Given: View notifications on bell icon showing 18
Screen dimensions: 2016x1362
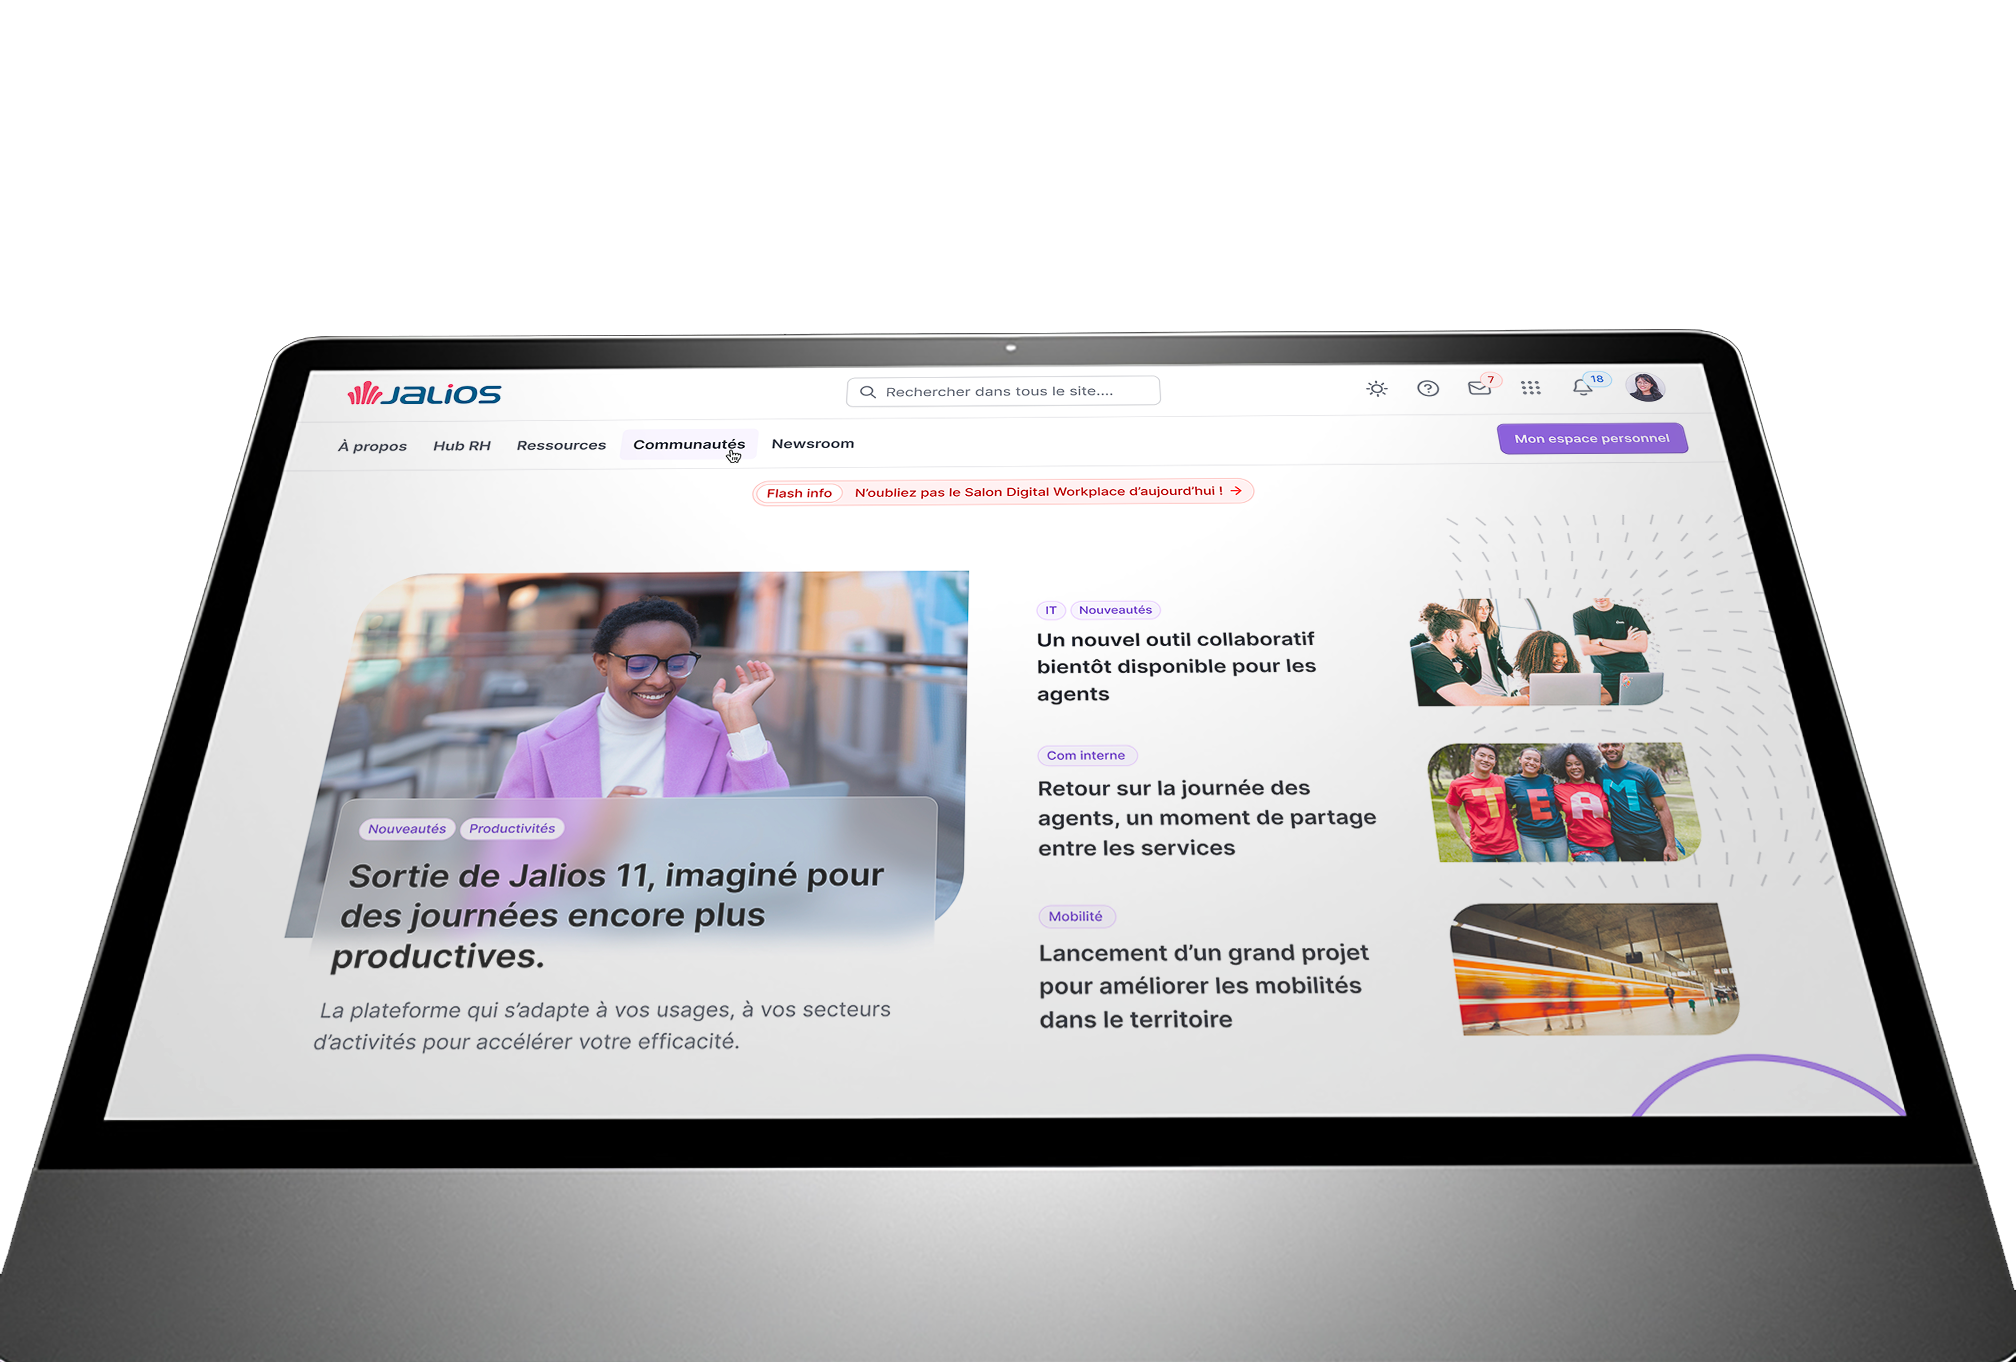Looking at the screenshot, I should click(x=1583, y=387).
